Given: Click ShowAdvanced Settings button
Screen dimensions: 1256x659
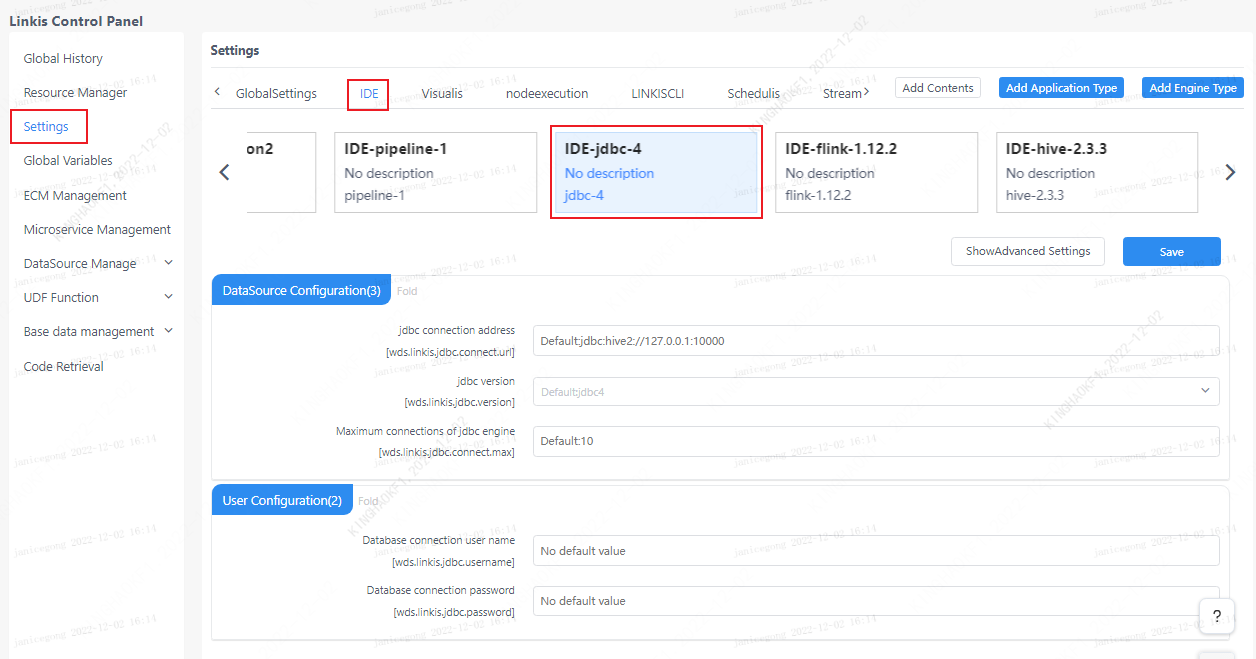Looking at the screenshot, I should (x=1027, y=252).
